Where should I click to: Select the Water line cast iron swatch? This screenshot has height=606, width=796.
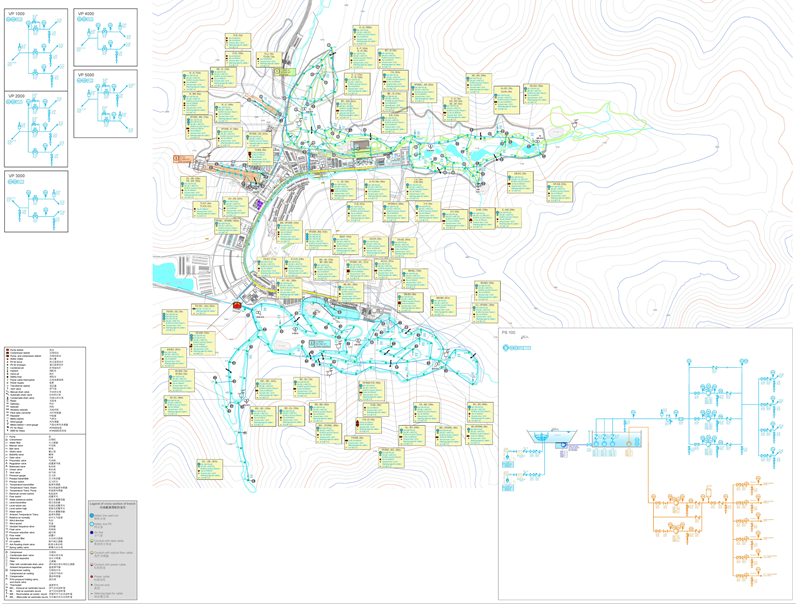(92, 516)
